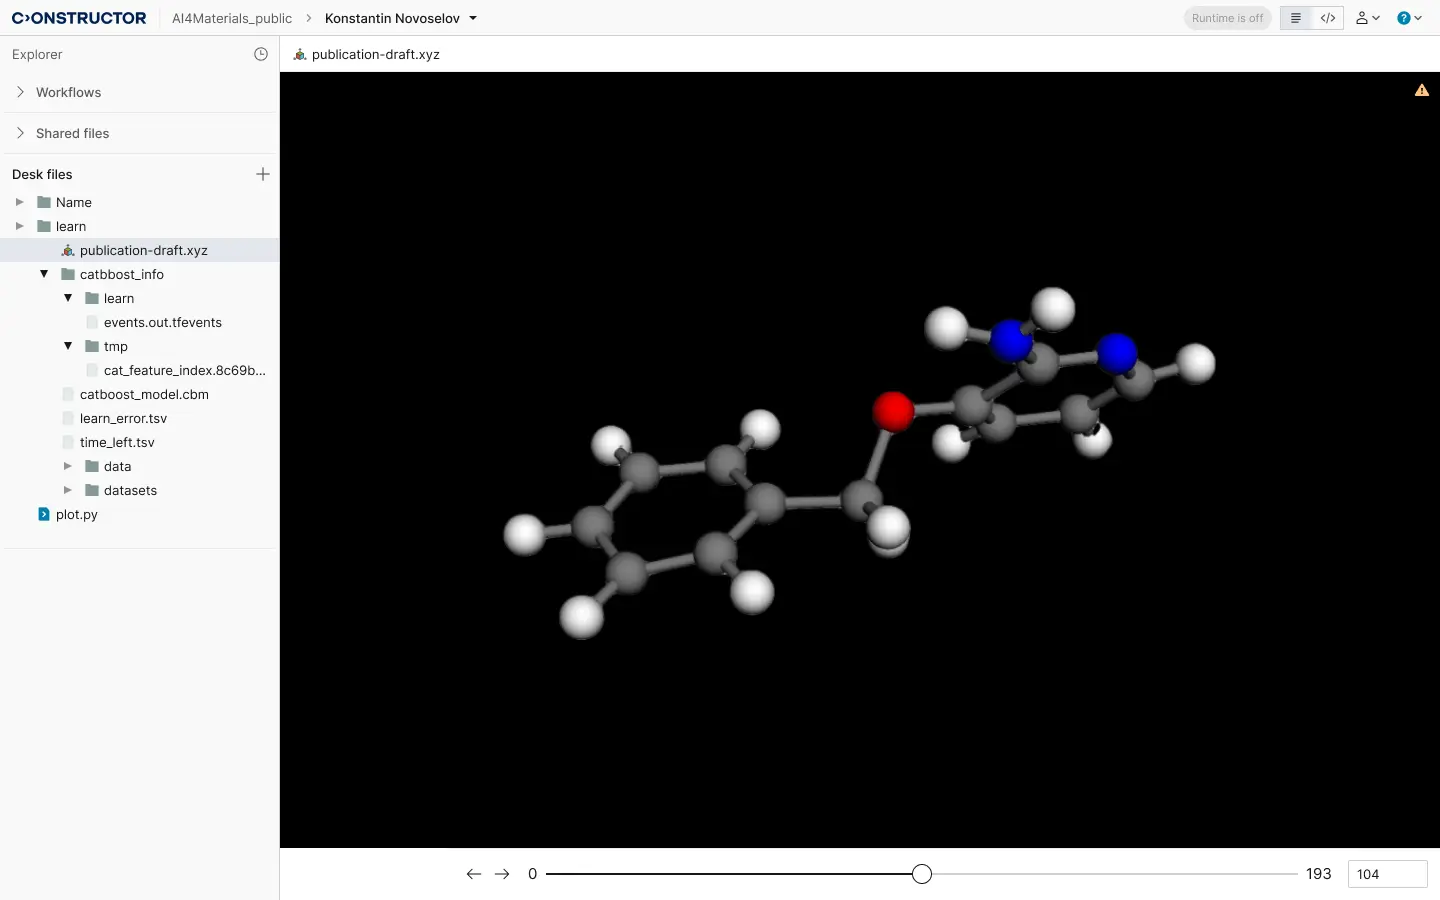
Task: Click the Python icon next to plot.py
Action: point(43,514)
